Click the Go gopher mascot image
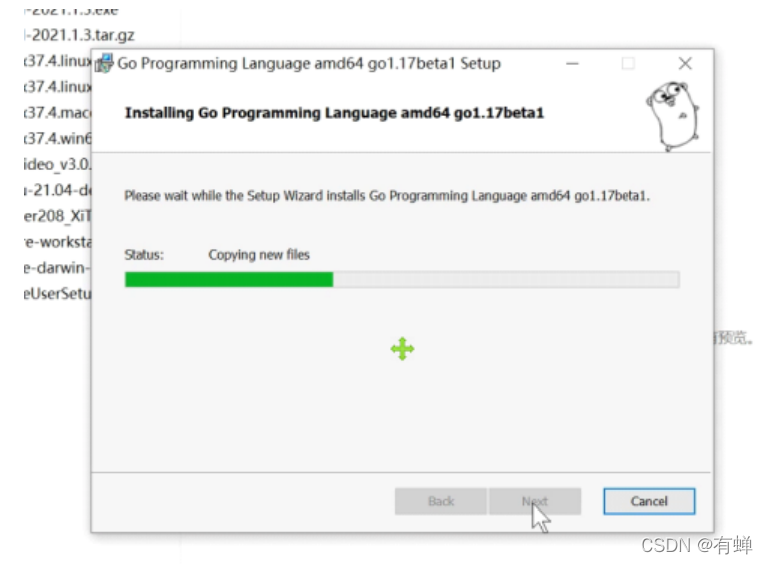The height and width of the screenshot is (564, 768). (673, 116)
